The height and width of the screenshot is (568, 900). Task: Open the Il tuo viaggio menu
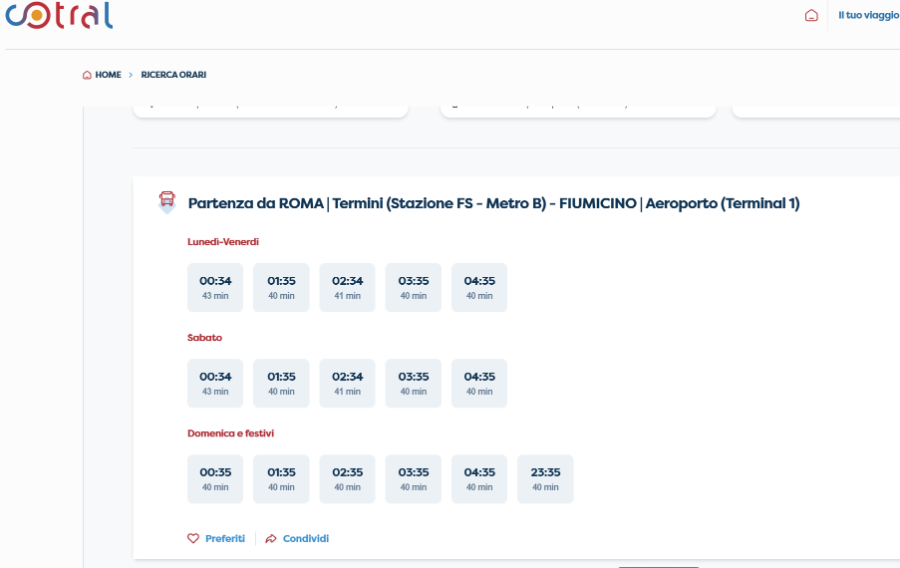[x=868, y=15]
